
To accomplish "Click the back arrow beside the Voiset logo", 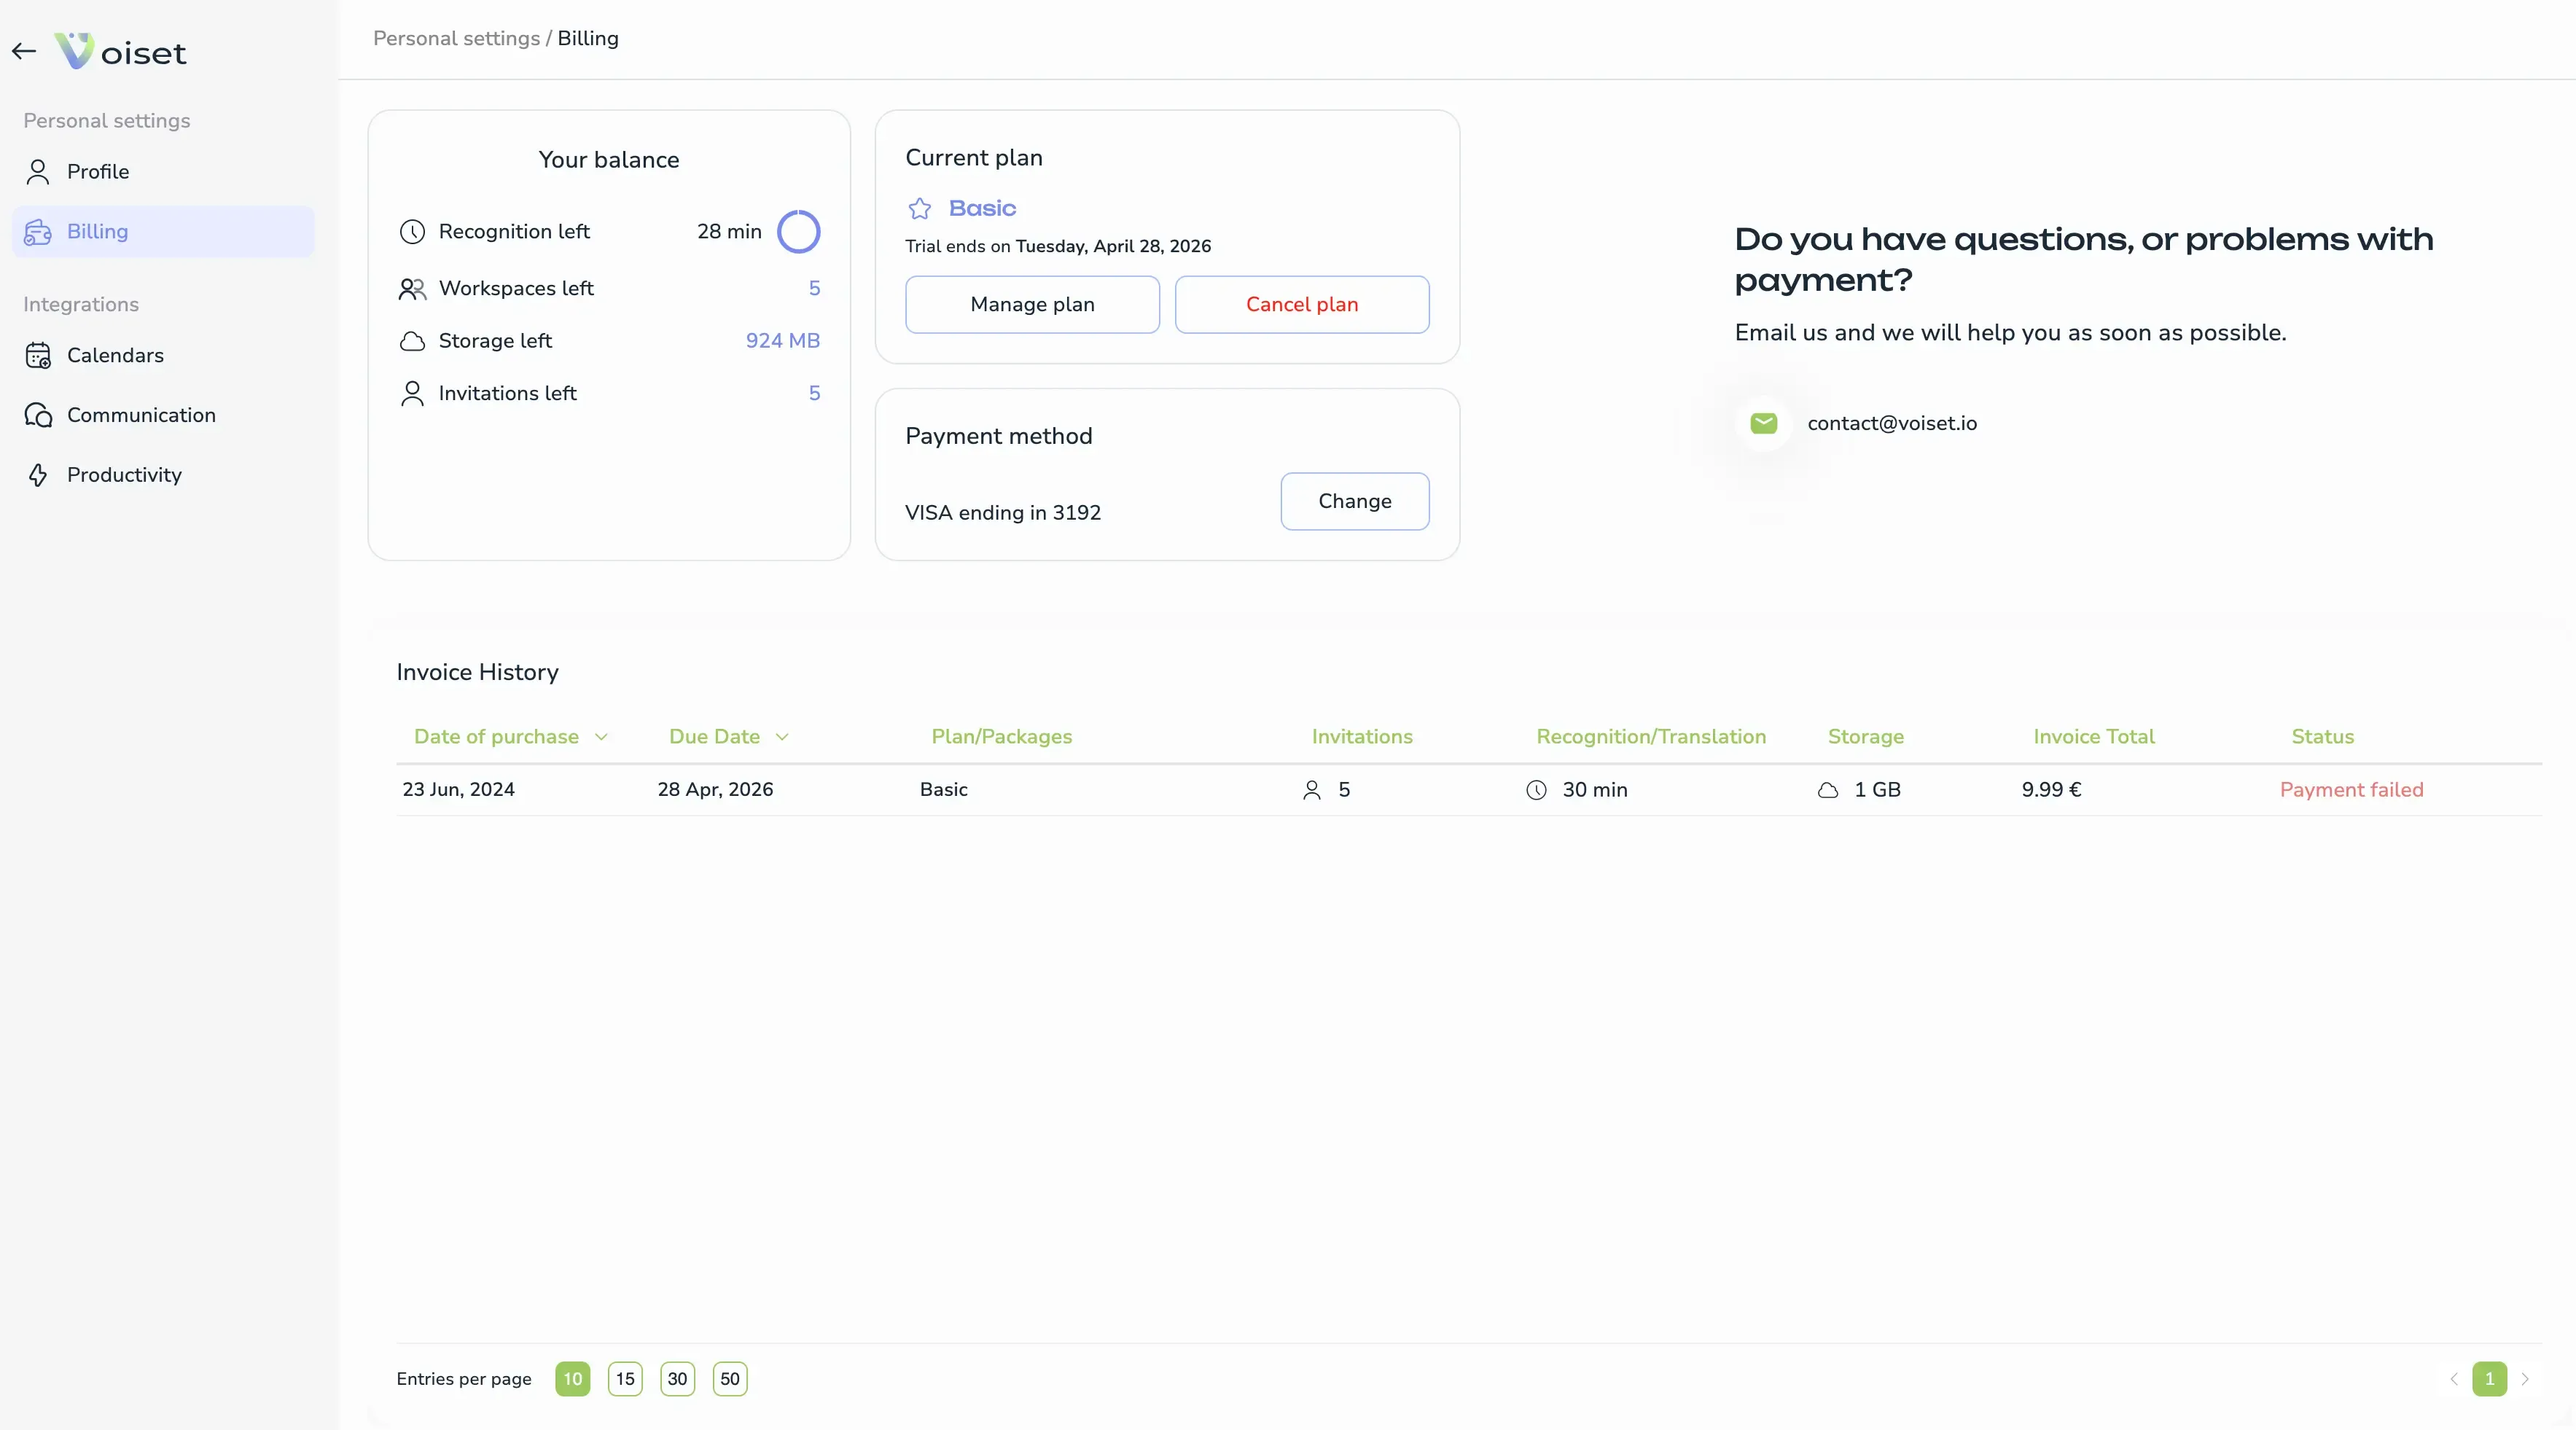I will [x=23, y=50].
